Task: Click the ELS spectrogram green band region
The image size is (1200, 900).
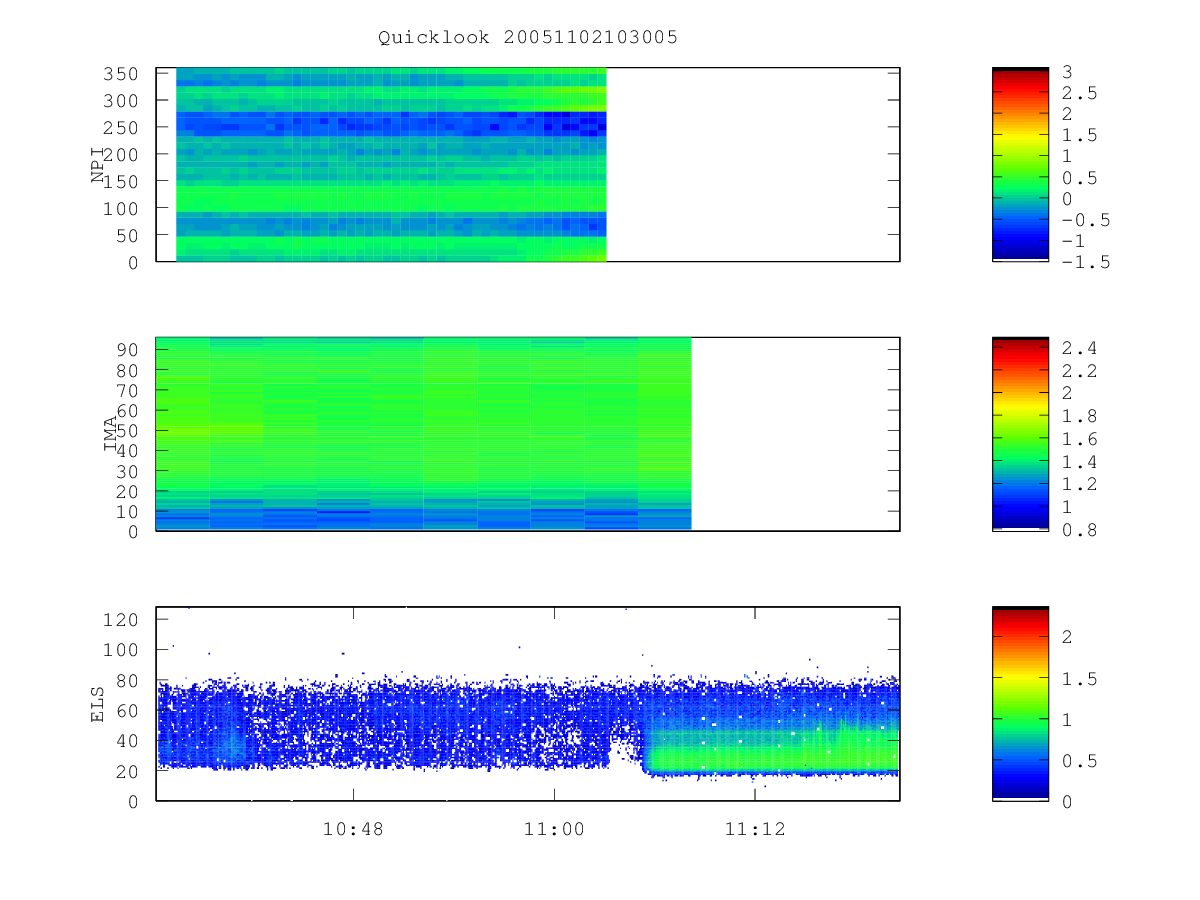Action: [x=770, y=751]
